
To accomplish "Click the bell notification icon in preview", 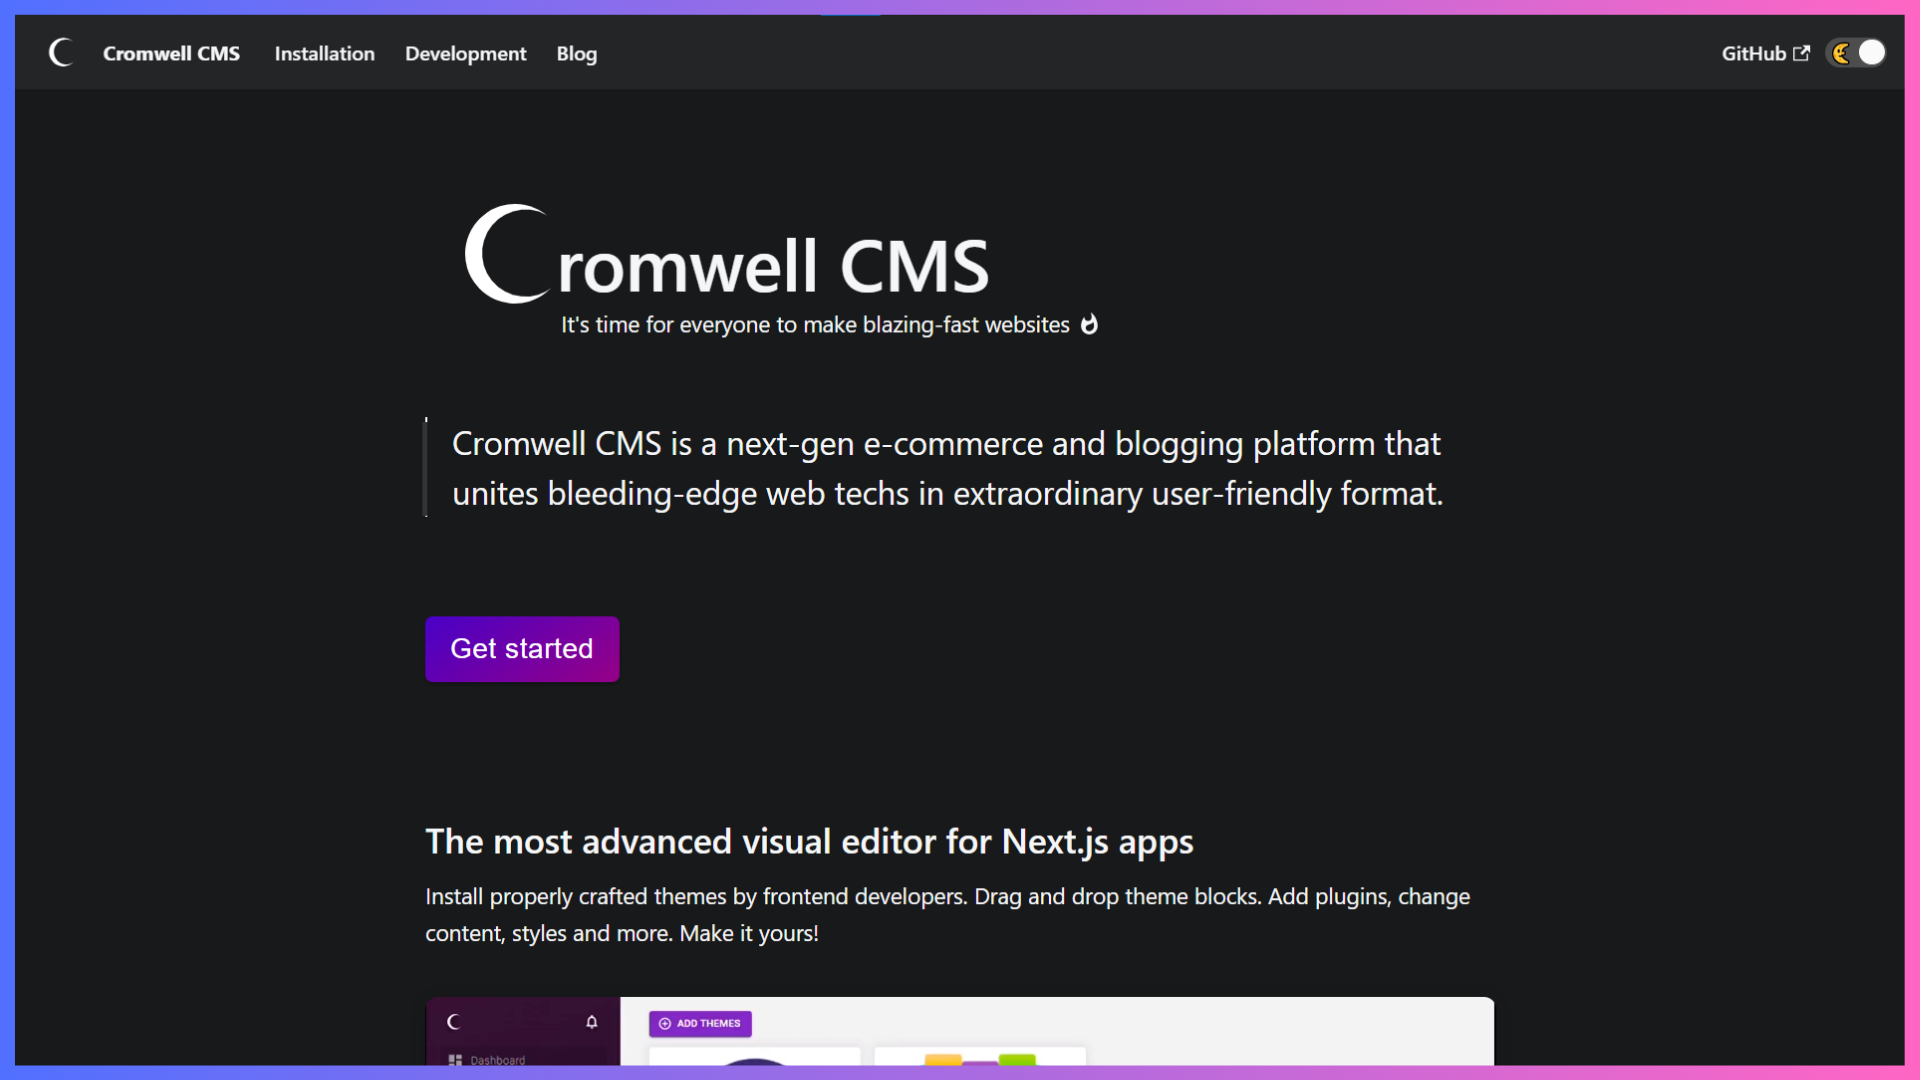I will click(x=591, y=1022).
